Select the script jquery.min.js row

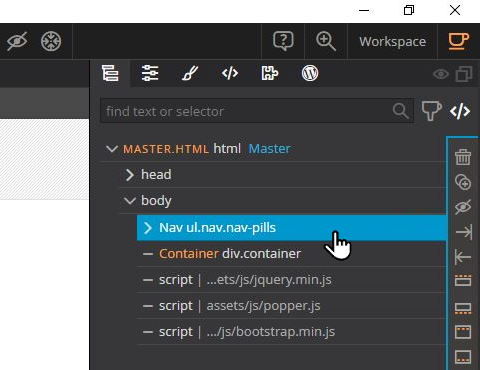point(292,280)
